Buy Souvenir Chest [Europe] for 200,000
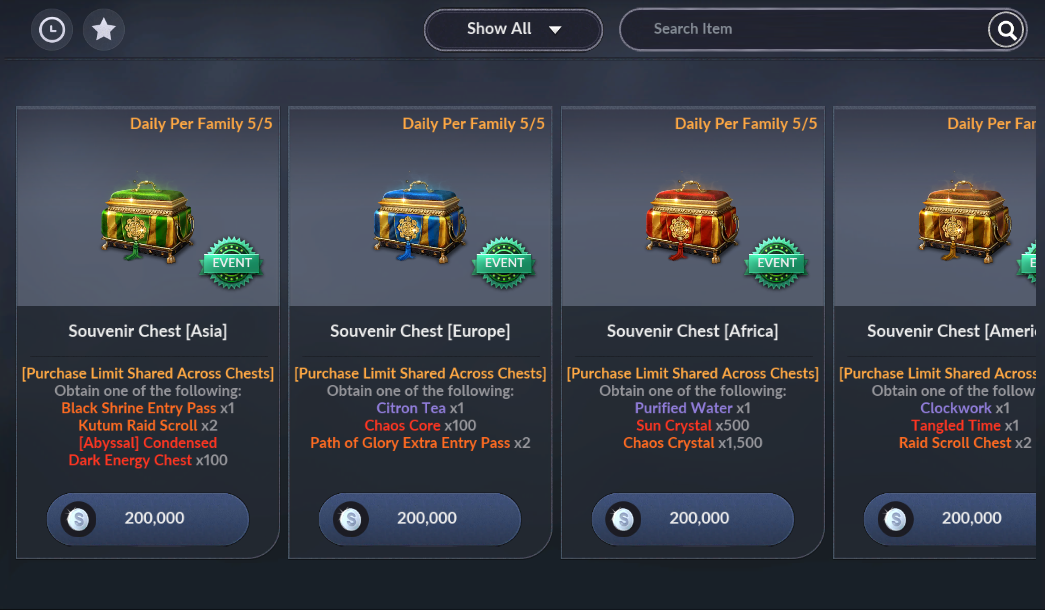This screenshot has height=610, width=1045. click(x=420, y=519)
